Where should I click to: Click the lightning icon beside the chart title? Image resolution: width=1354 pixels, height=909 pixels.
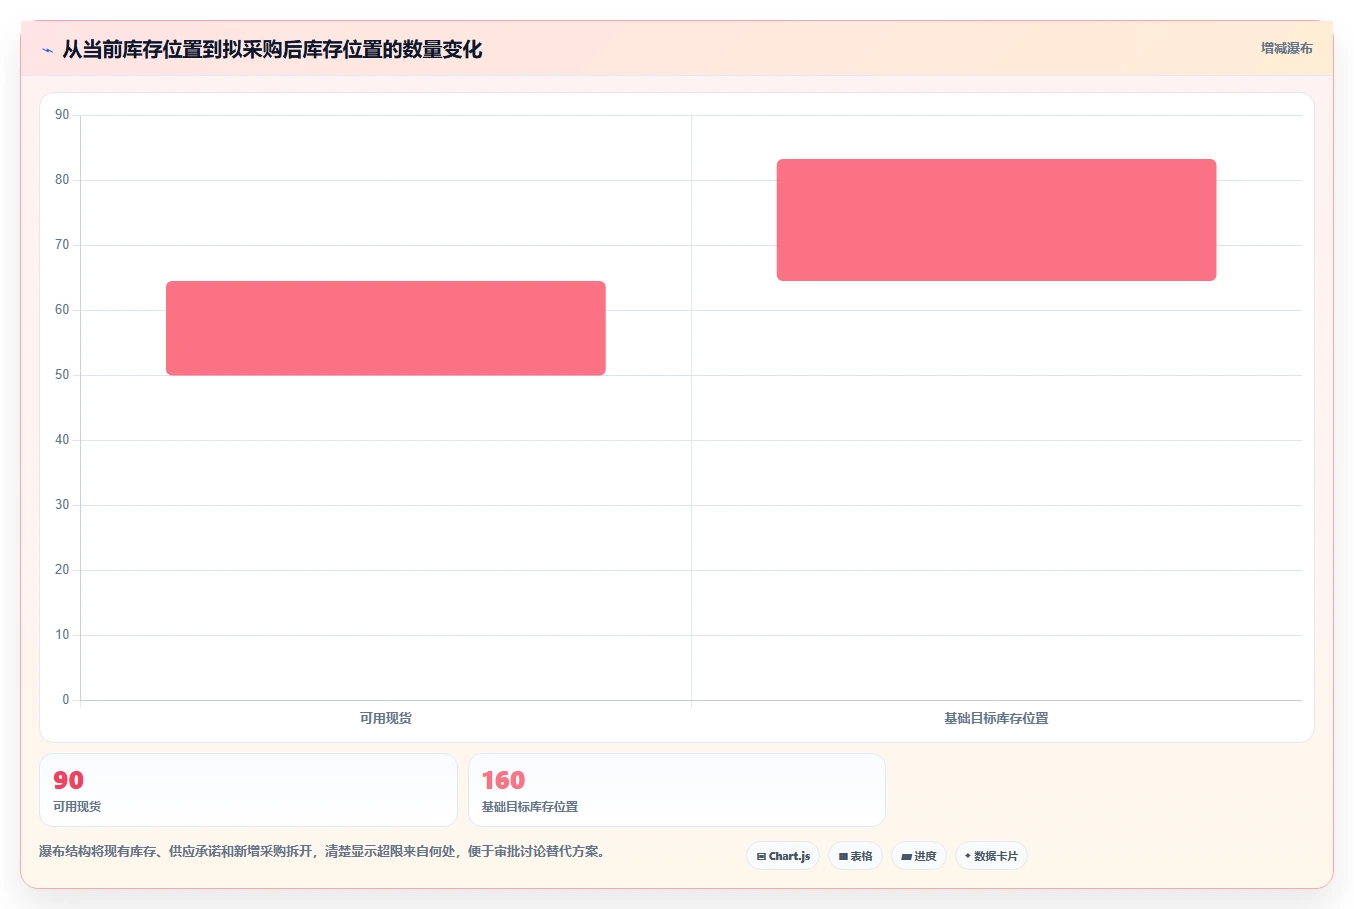(47, 50)
